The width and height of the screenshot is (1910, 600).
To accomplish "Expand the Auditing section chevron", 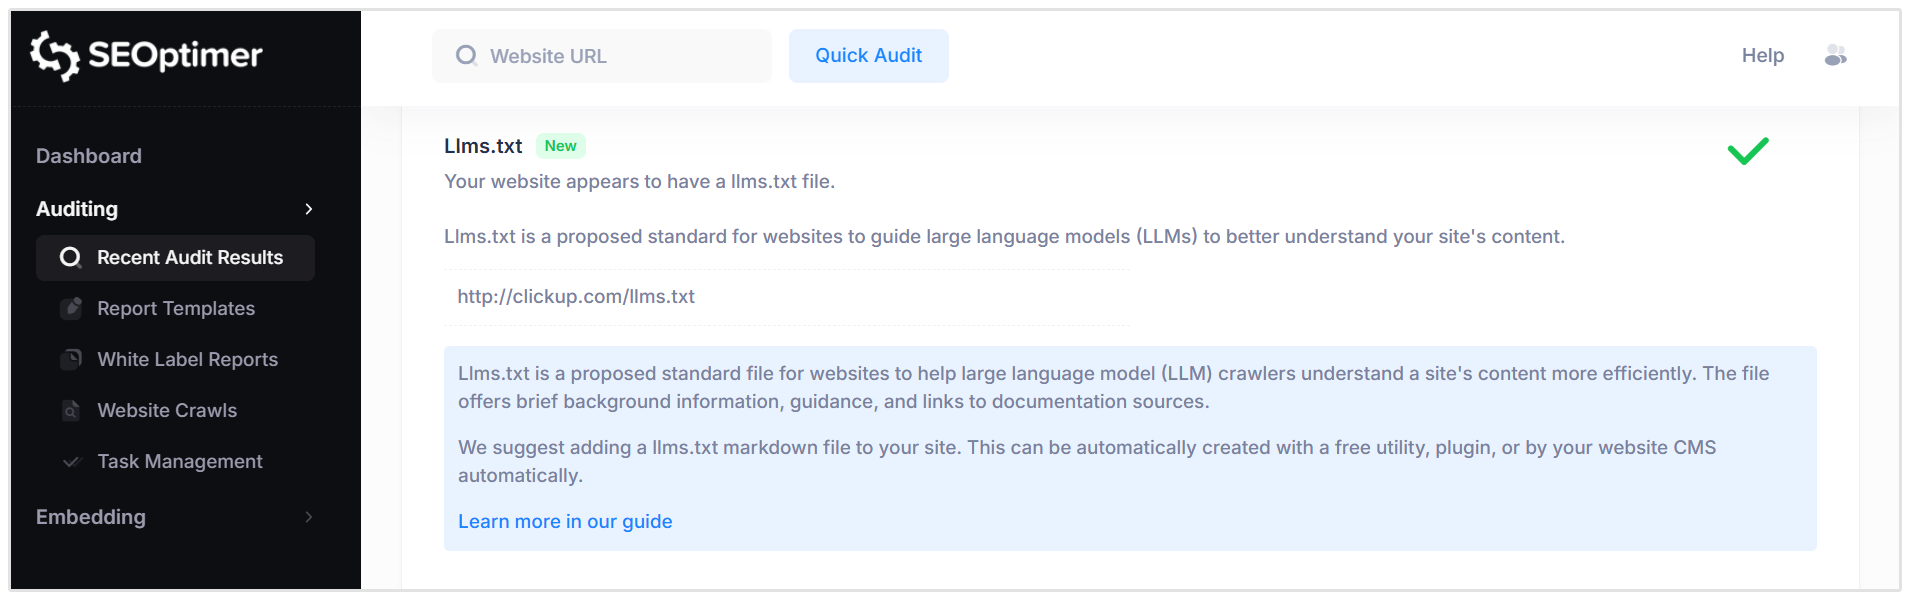I will point(308,209).
